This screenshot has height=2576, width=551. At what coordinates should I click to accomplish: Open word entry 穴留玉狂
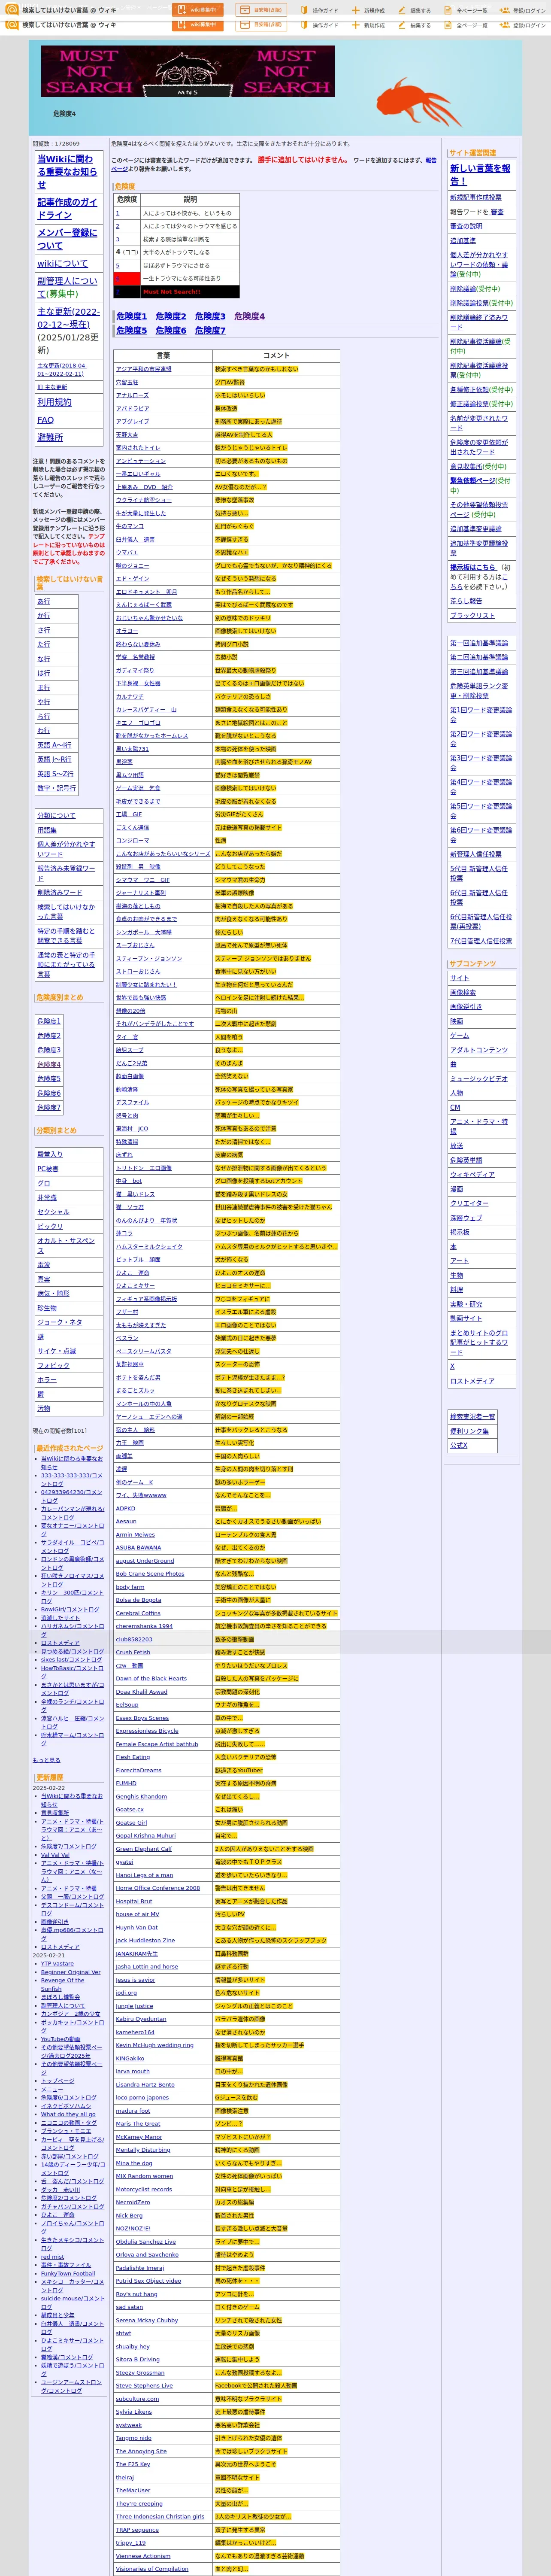(x=127, y=382)
